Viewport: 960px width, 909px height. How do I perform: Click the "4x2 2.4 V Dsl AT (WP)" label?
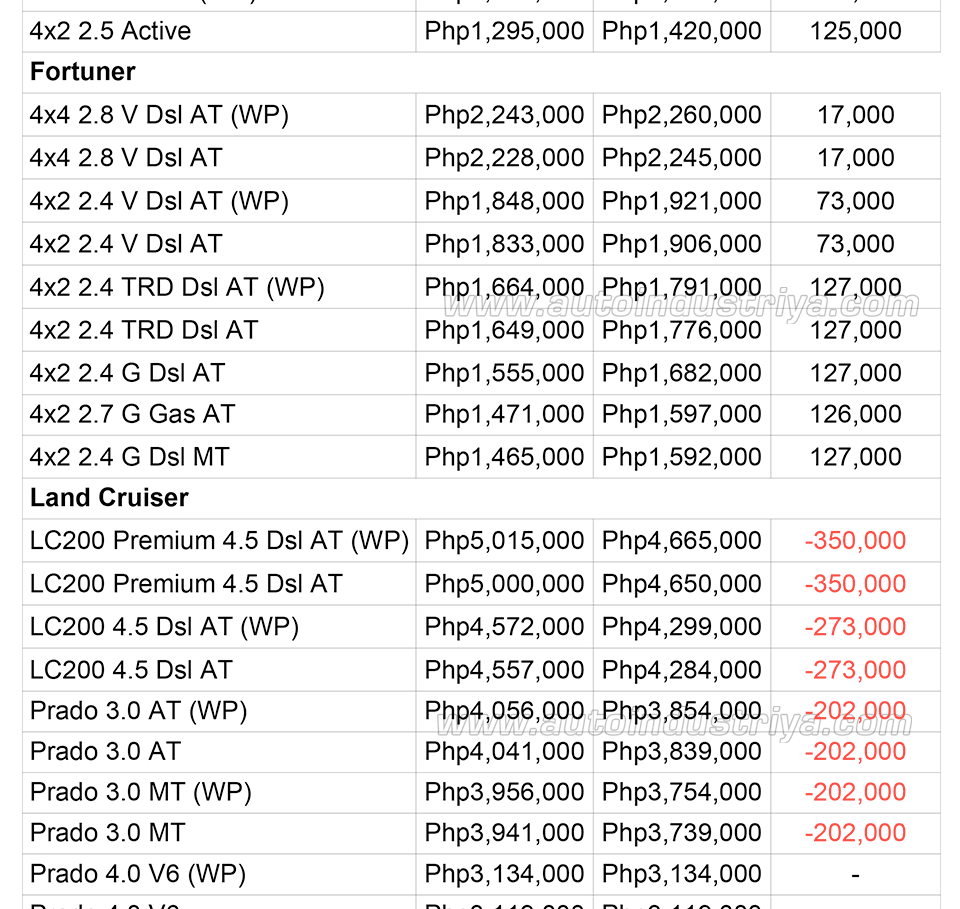(x=159, y=201)
